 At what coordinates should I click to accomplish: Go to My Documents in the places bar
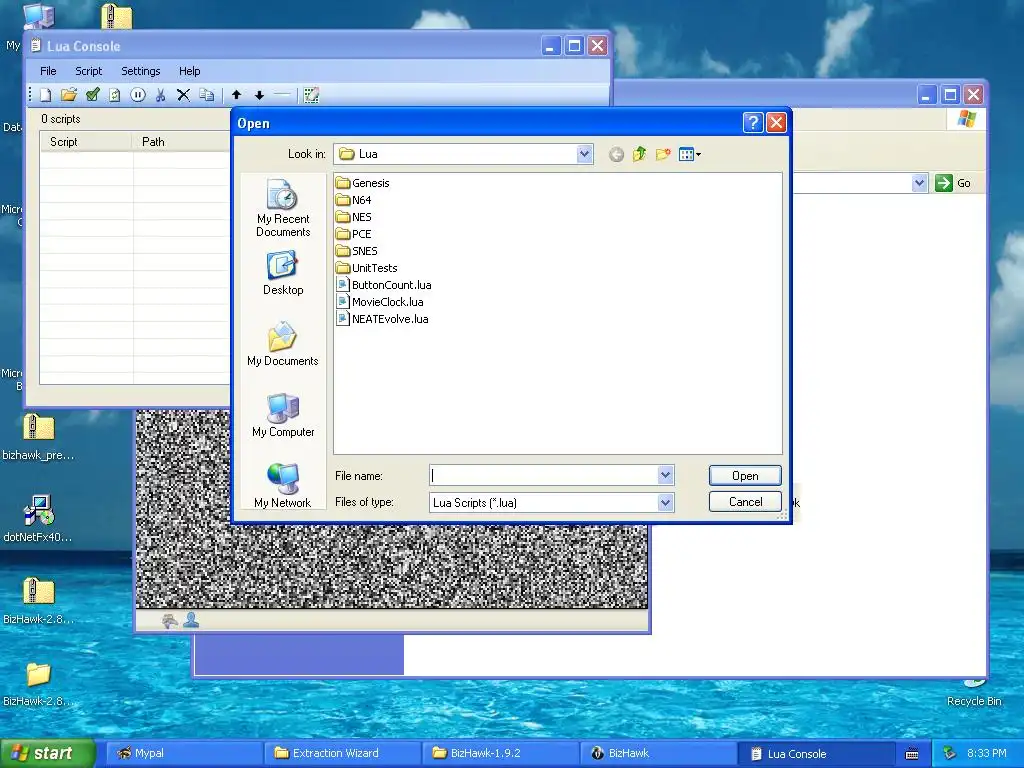click(283, 344)
